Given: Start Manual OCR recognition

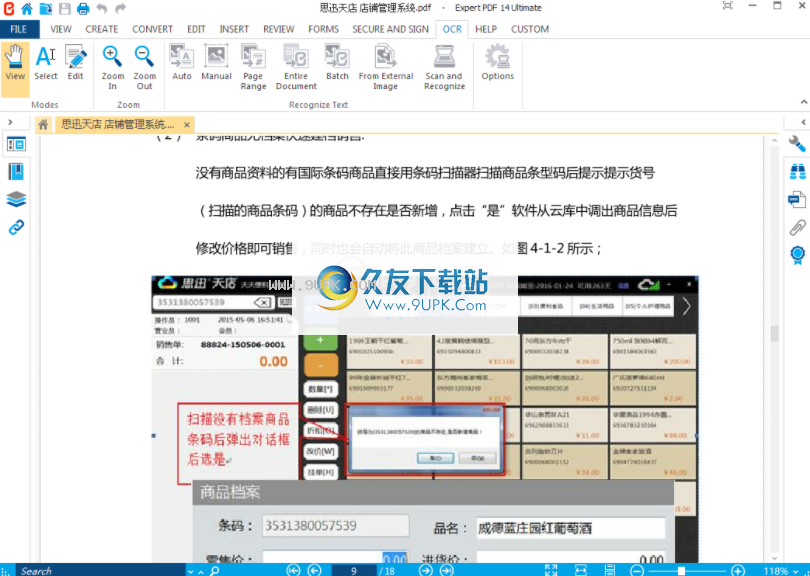Looking at the screenshot, I should (x=216, y=63).
